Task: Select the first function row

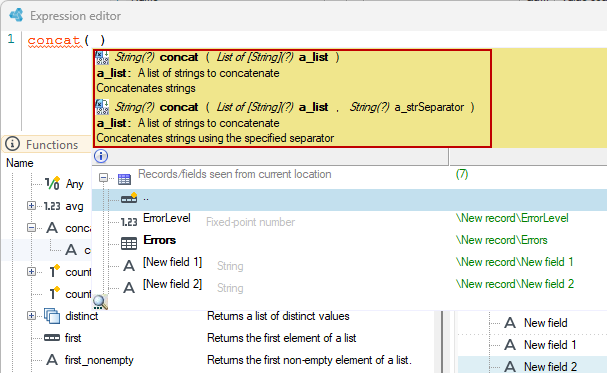Action: click(x=73, y=338)
